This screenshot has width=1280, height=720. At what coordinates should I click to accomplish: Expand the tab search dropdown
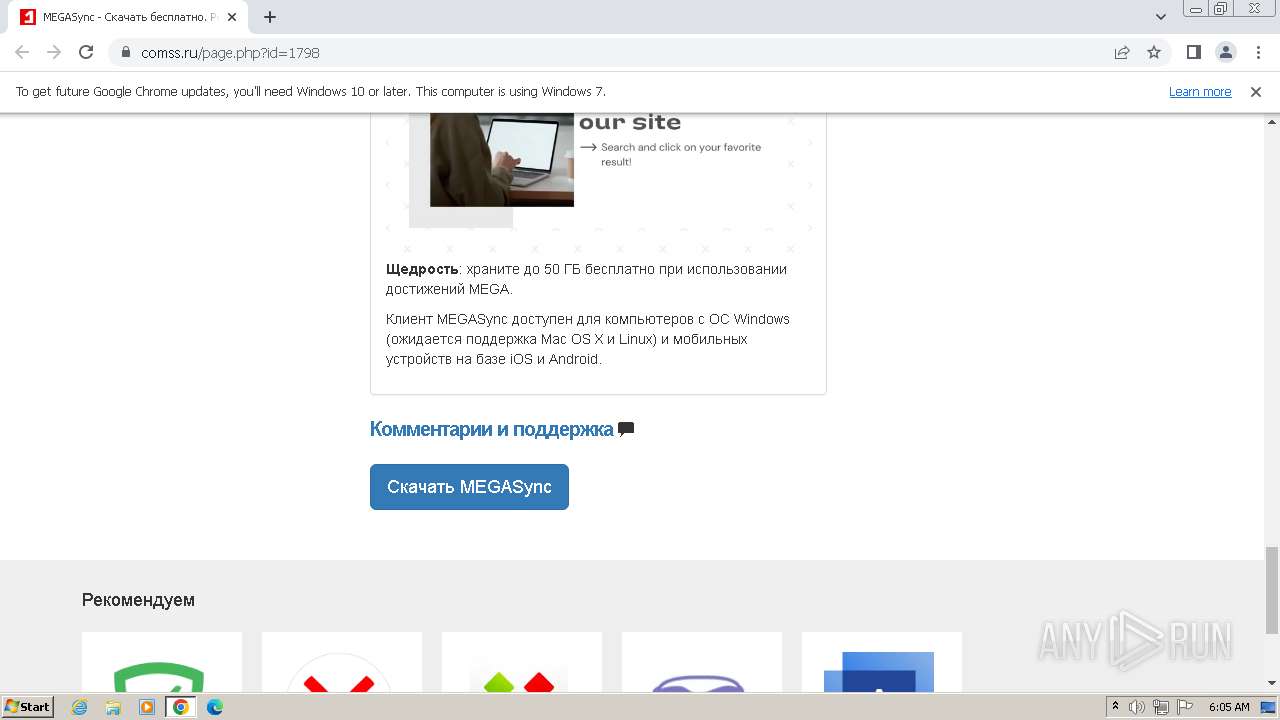coord(1160,17)
